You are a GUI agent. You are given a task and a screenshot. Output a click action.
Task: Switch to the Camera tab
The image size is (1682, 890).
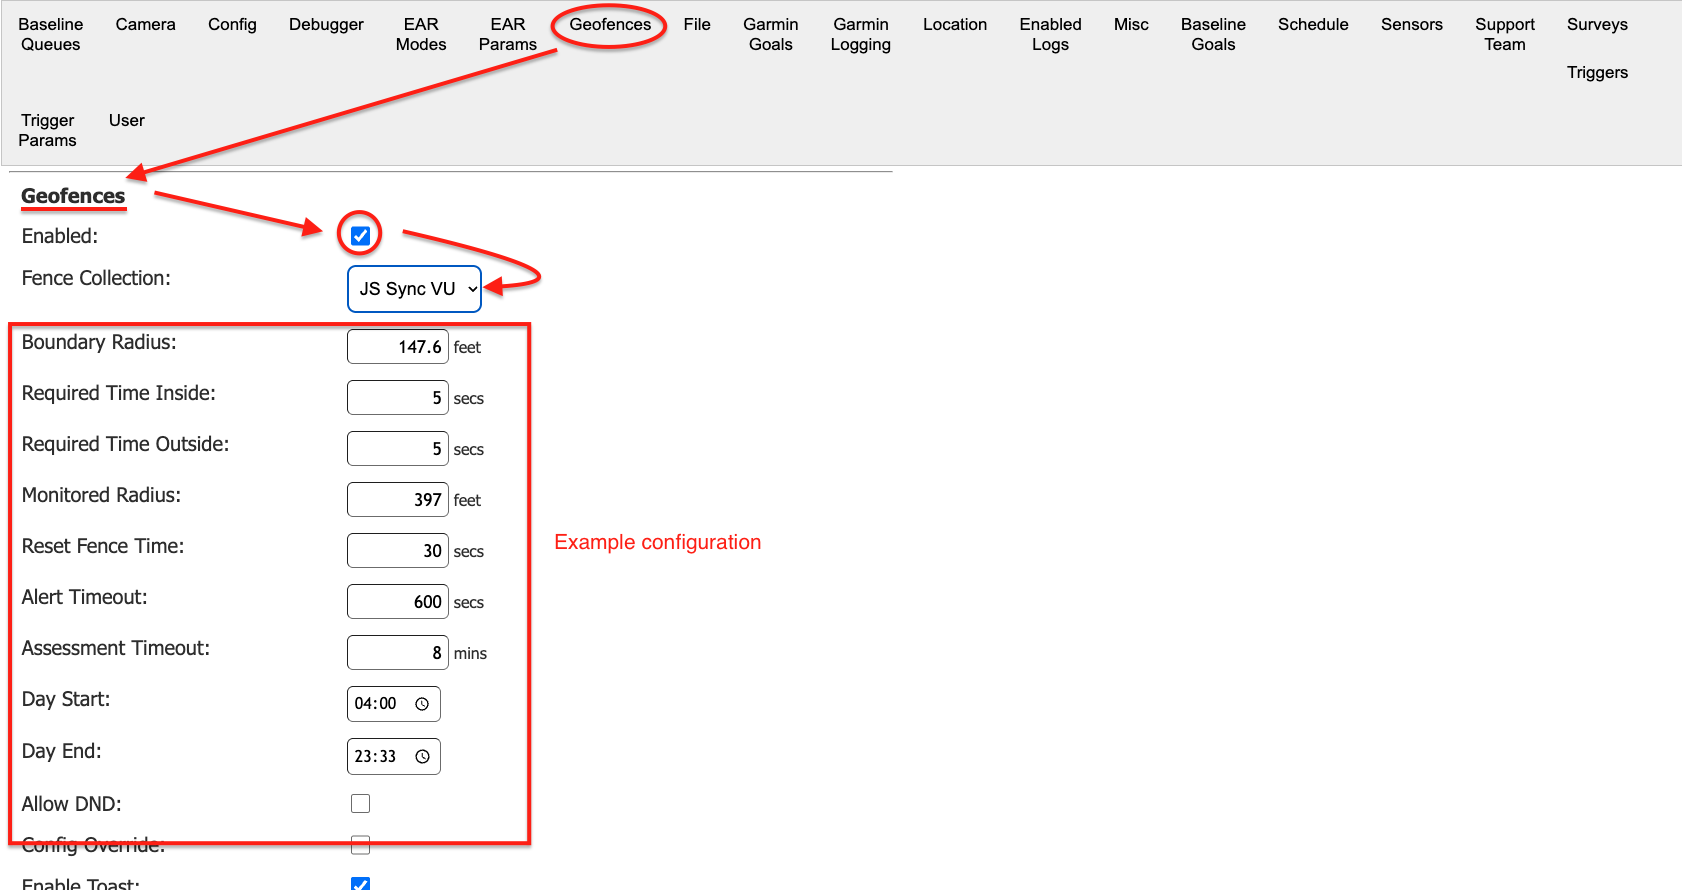[145, 24]
